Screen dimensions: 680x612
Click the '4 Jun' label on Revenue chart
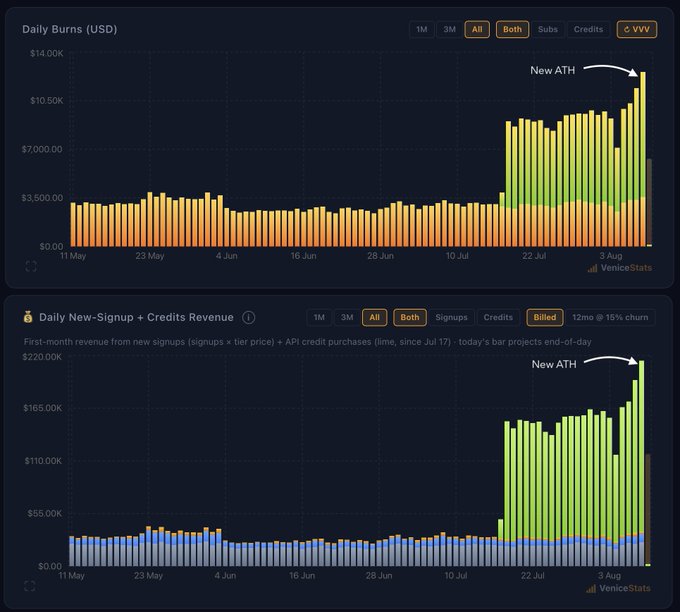tap(225, 576)
